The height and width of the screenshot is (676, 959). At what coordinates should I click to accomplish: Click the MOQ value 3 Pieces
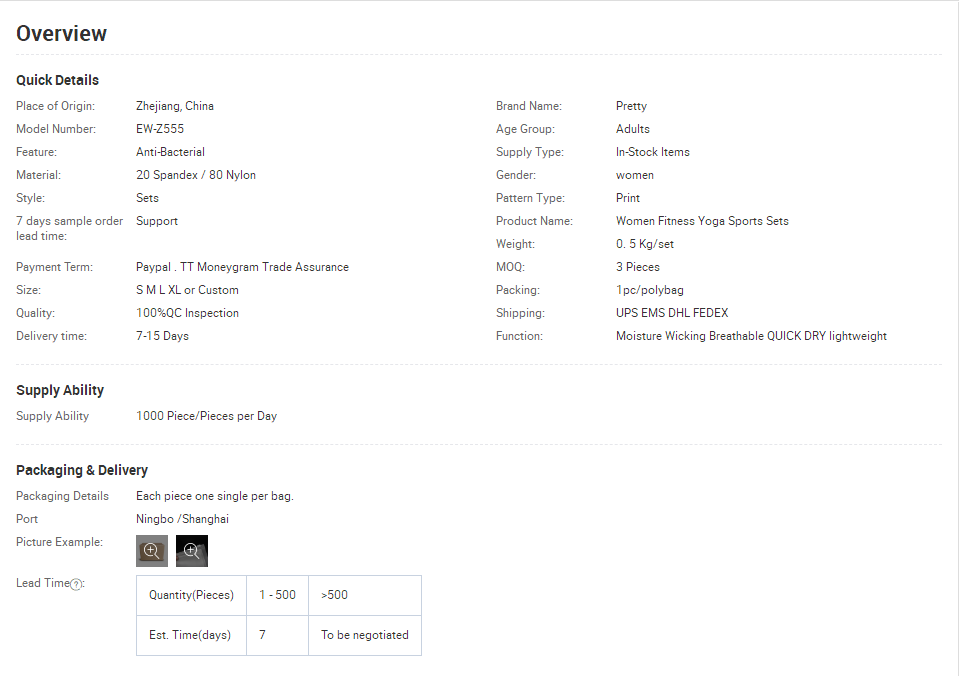coord(638,267)
